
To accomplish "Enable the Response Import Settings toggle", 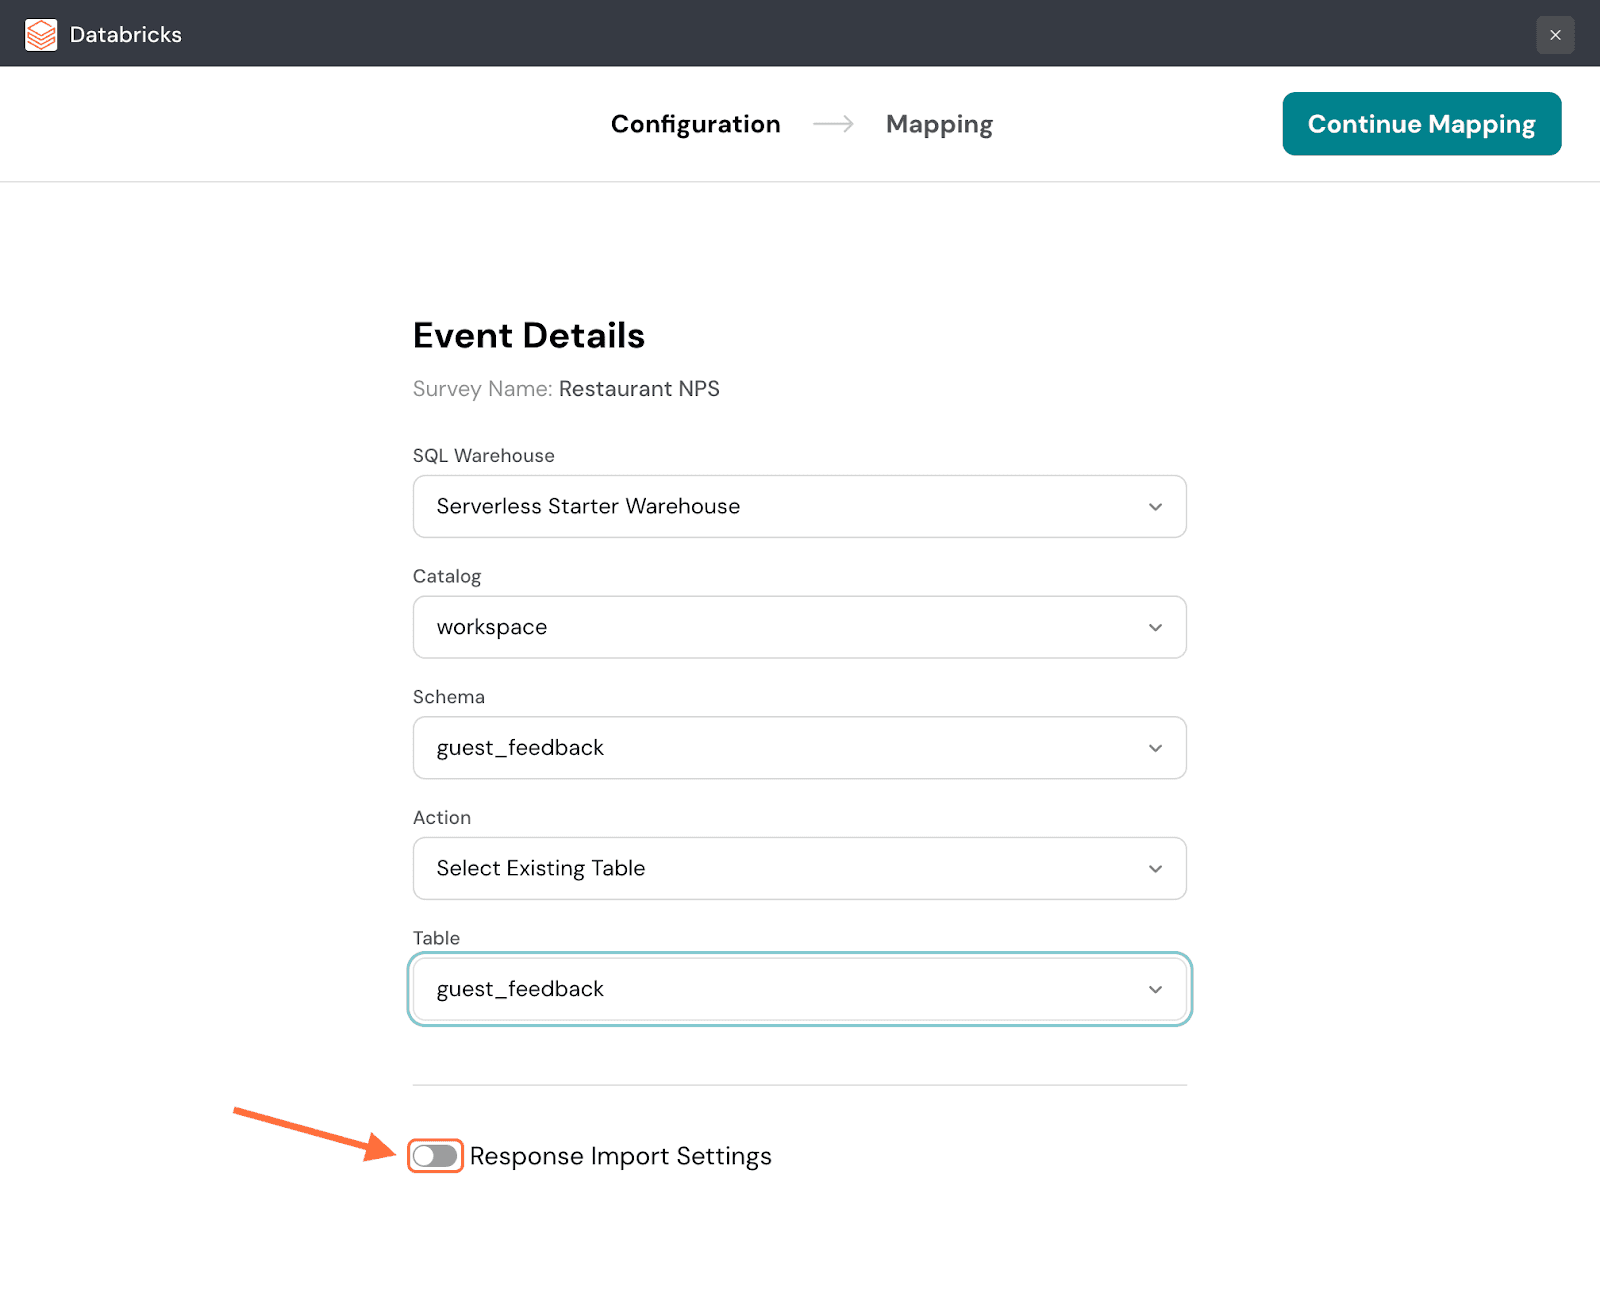I will coord(435,1156).
